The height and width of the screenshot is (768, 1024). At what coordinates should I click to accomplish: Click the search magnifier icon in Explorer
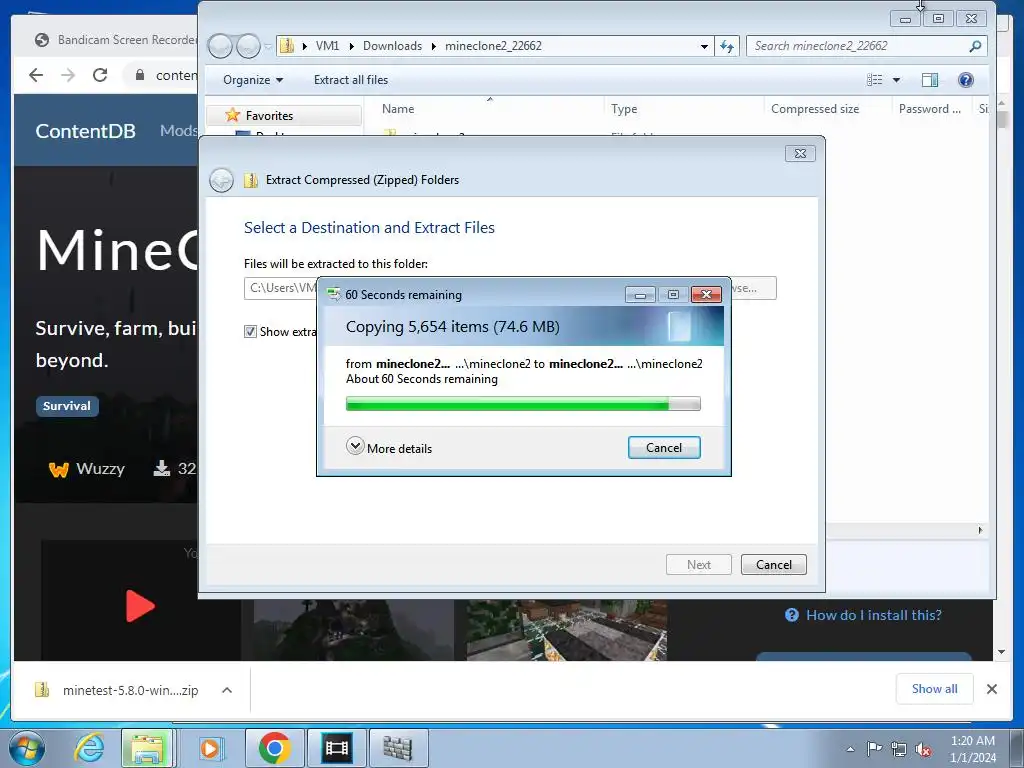click(x=974, y=46)
